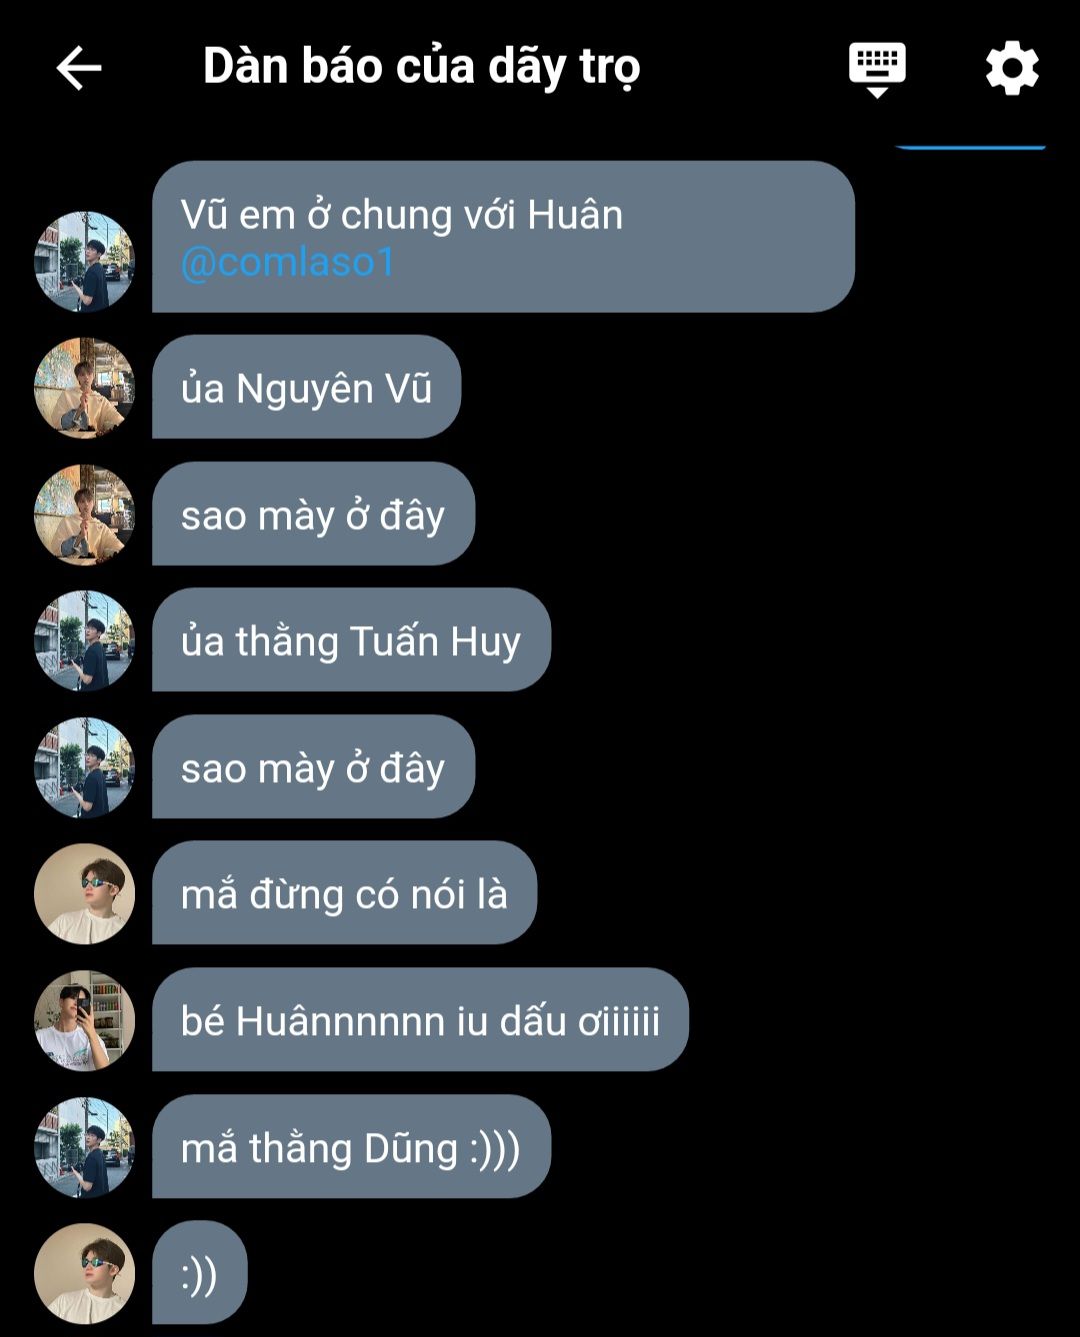Open chat settings gear icon
This screenshot has width=1080, height=1337.
point(1012,68)
